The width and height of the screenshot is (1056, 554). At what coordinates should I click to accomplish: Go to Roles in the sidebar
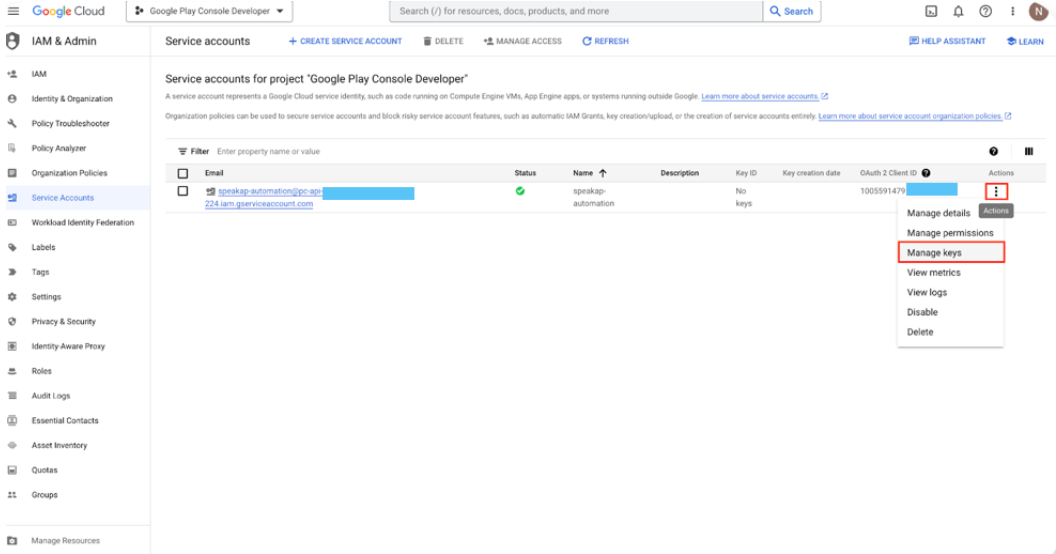42,371
